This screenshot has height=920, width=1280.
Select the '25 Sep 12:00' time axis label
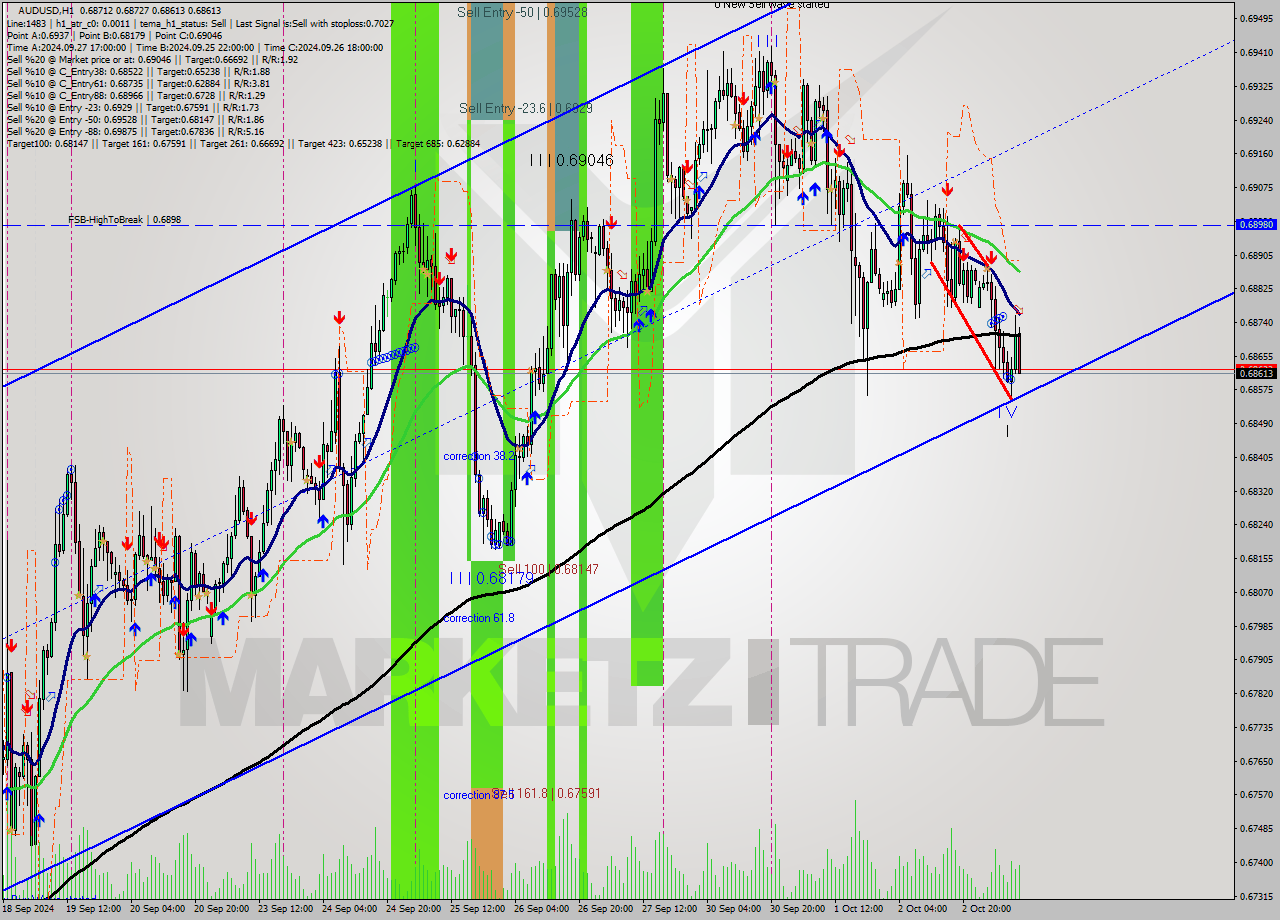(x=478, y=909)
